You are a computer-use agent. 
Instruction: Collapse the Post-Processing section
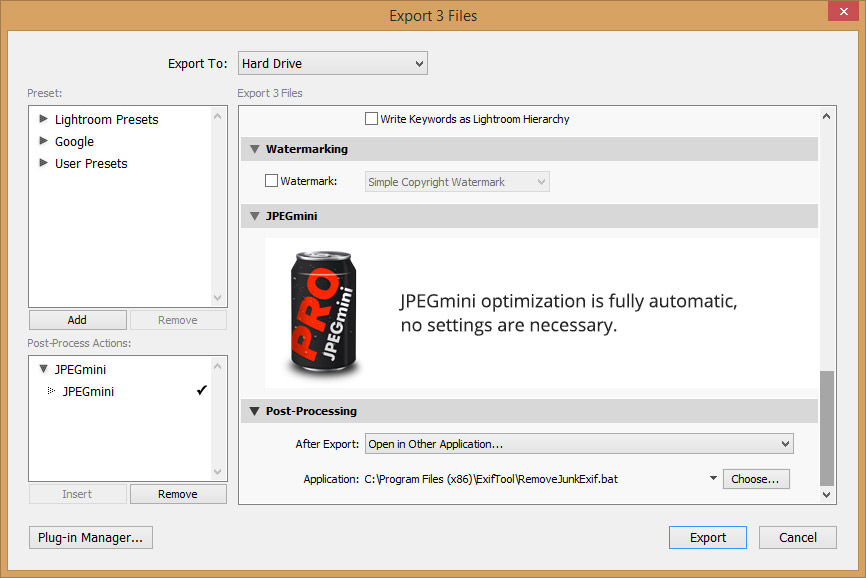point(255,411)
